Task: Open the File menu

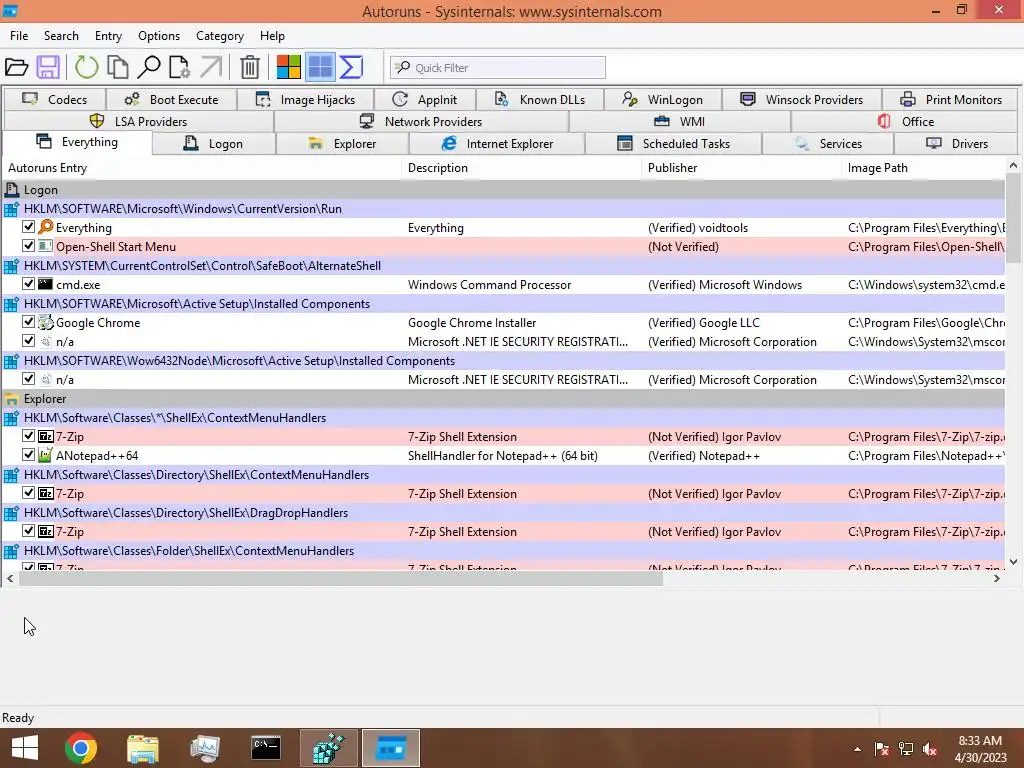Action: pos(19,36)
